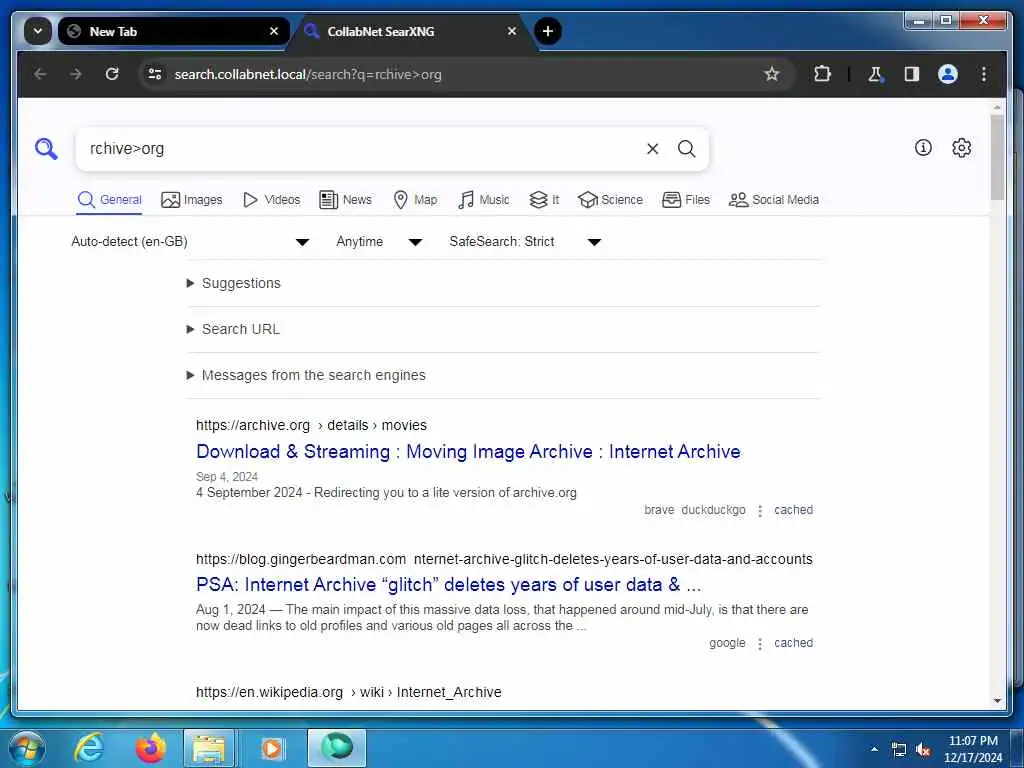Viewport: 1024px width, 768px height.
Task: Open the PSA Internet Archive glitch result
Action: coord(449,584)
